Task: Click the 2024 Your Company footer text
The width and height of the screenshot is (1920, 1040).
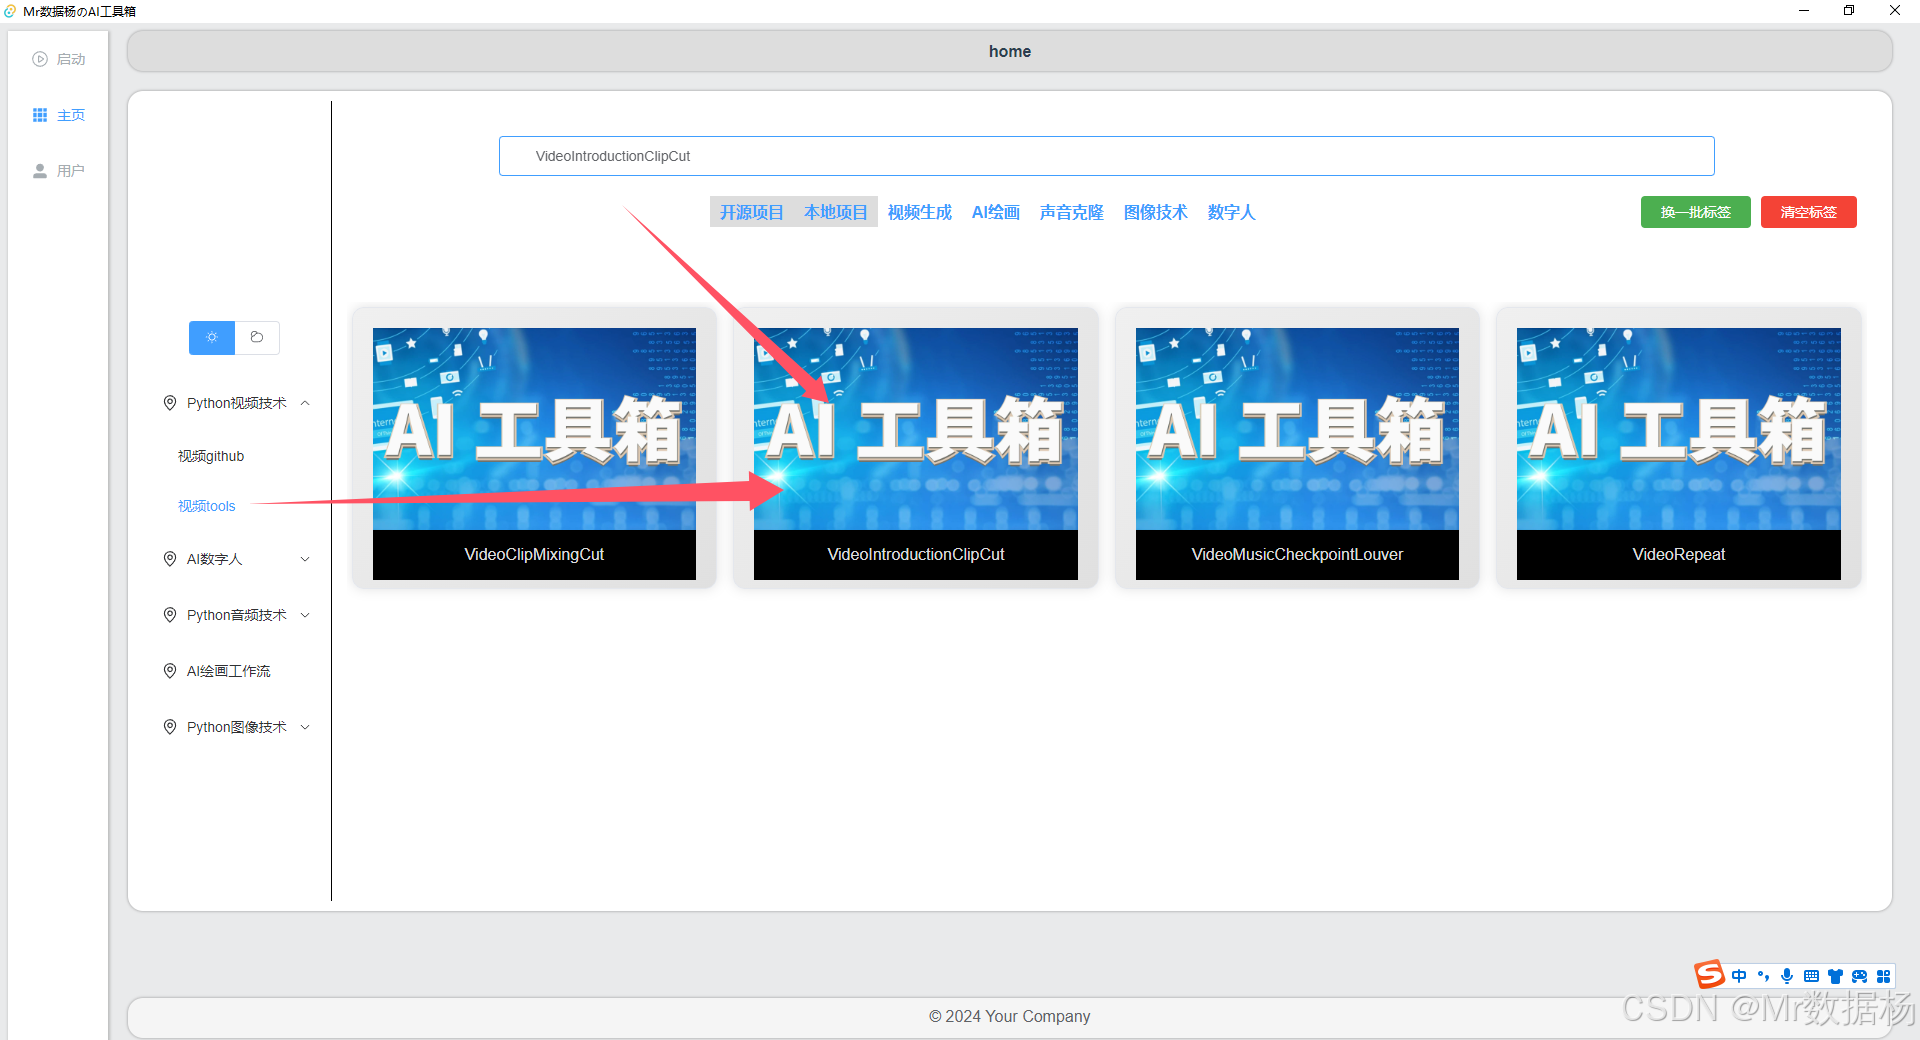Action: [1010, 1016]
